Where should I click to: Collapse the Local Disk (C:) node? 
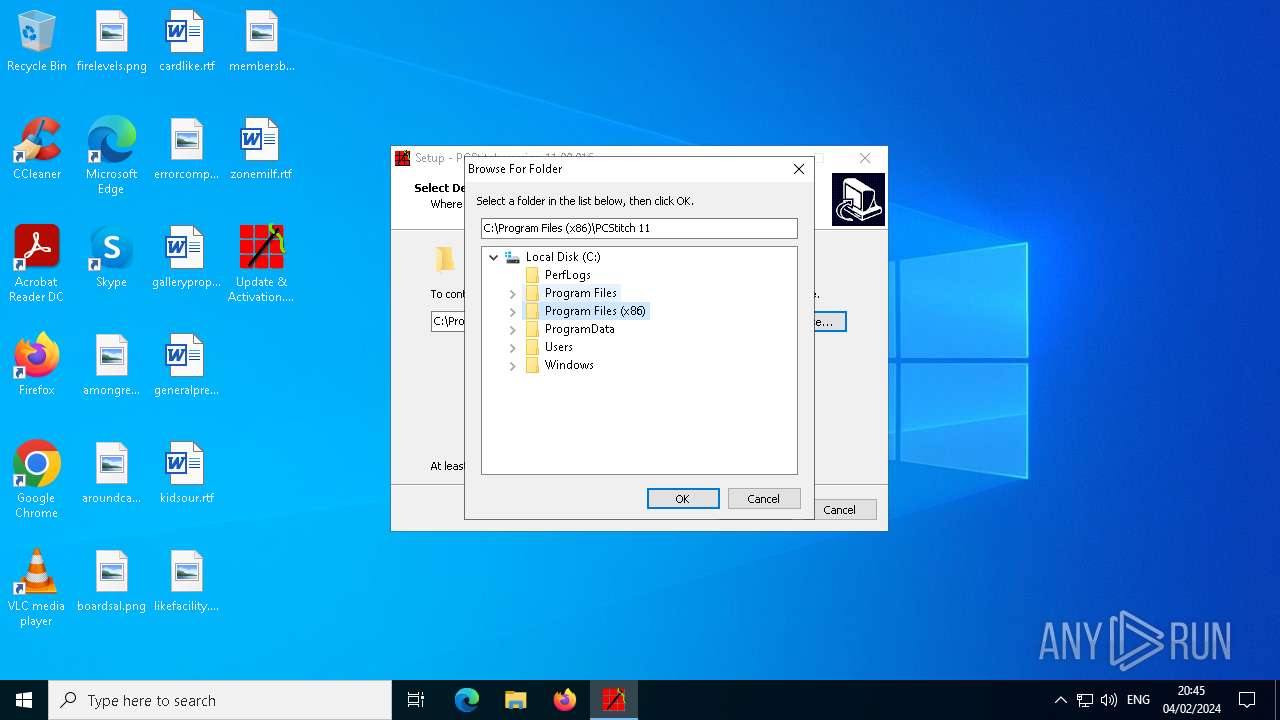494,257
